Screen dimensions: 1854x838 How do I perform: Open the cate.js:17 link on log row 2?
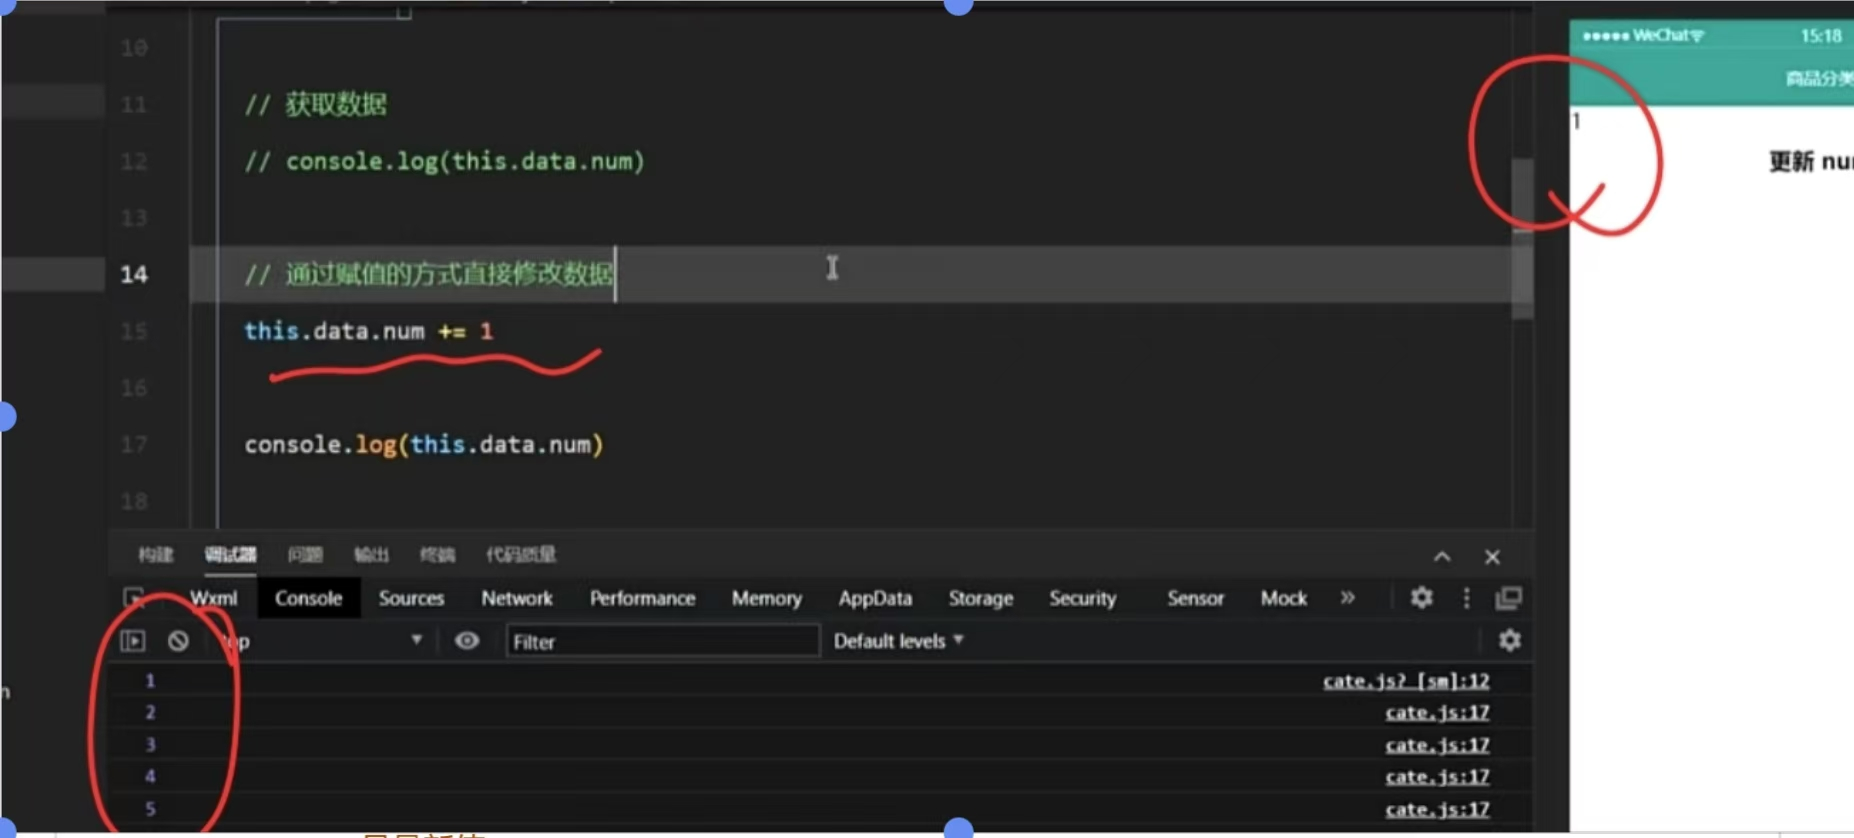click(x=1436, y=713)
